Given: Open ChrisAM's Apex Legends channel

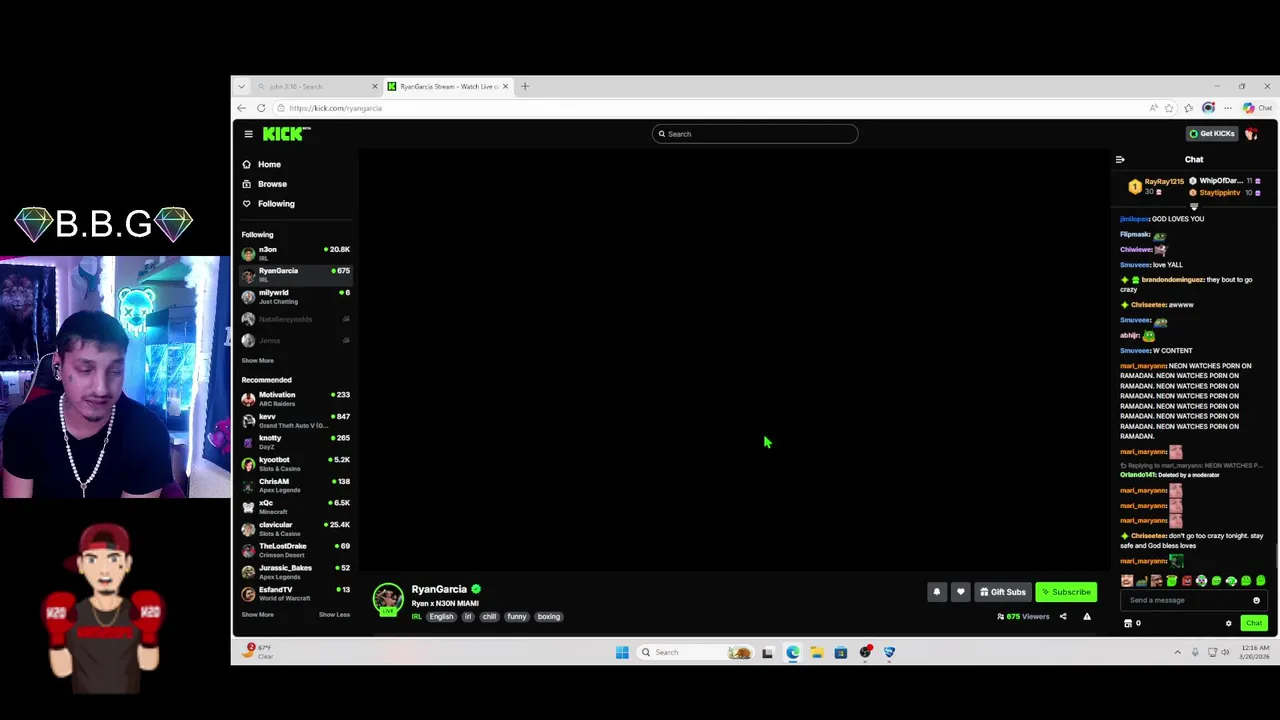Looking at the screenshot, I should point(296,486).
